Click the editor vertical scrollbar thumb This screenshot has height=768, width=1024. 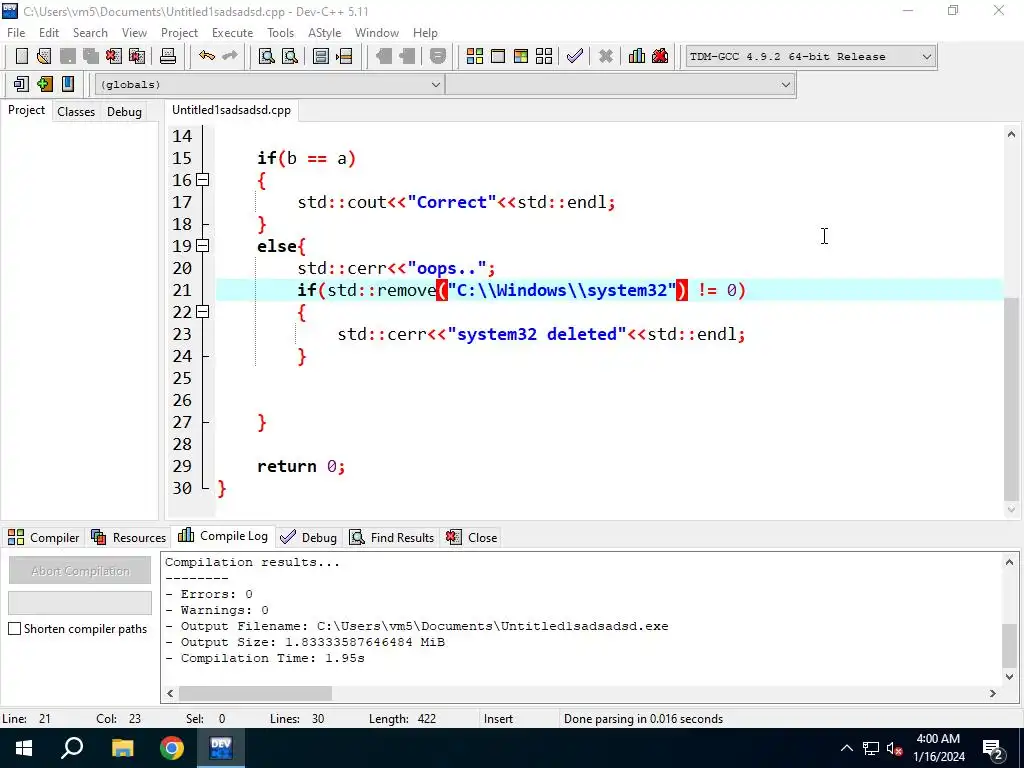(x=1011, y=398)
